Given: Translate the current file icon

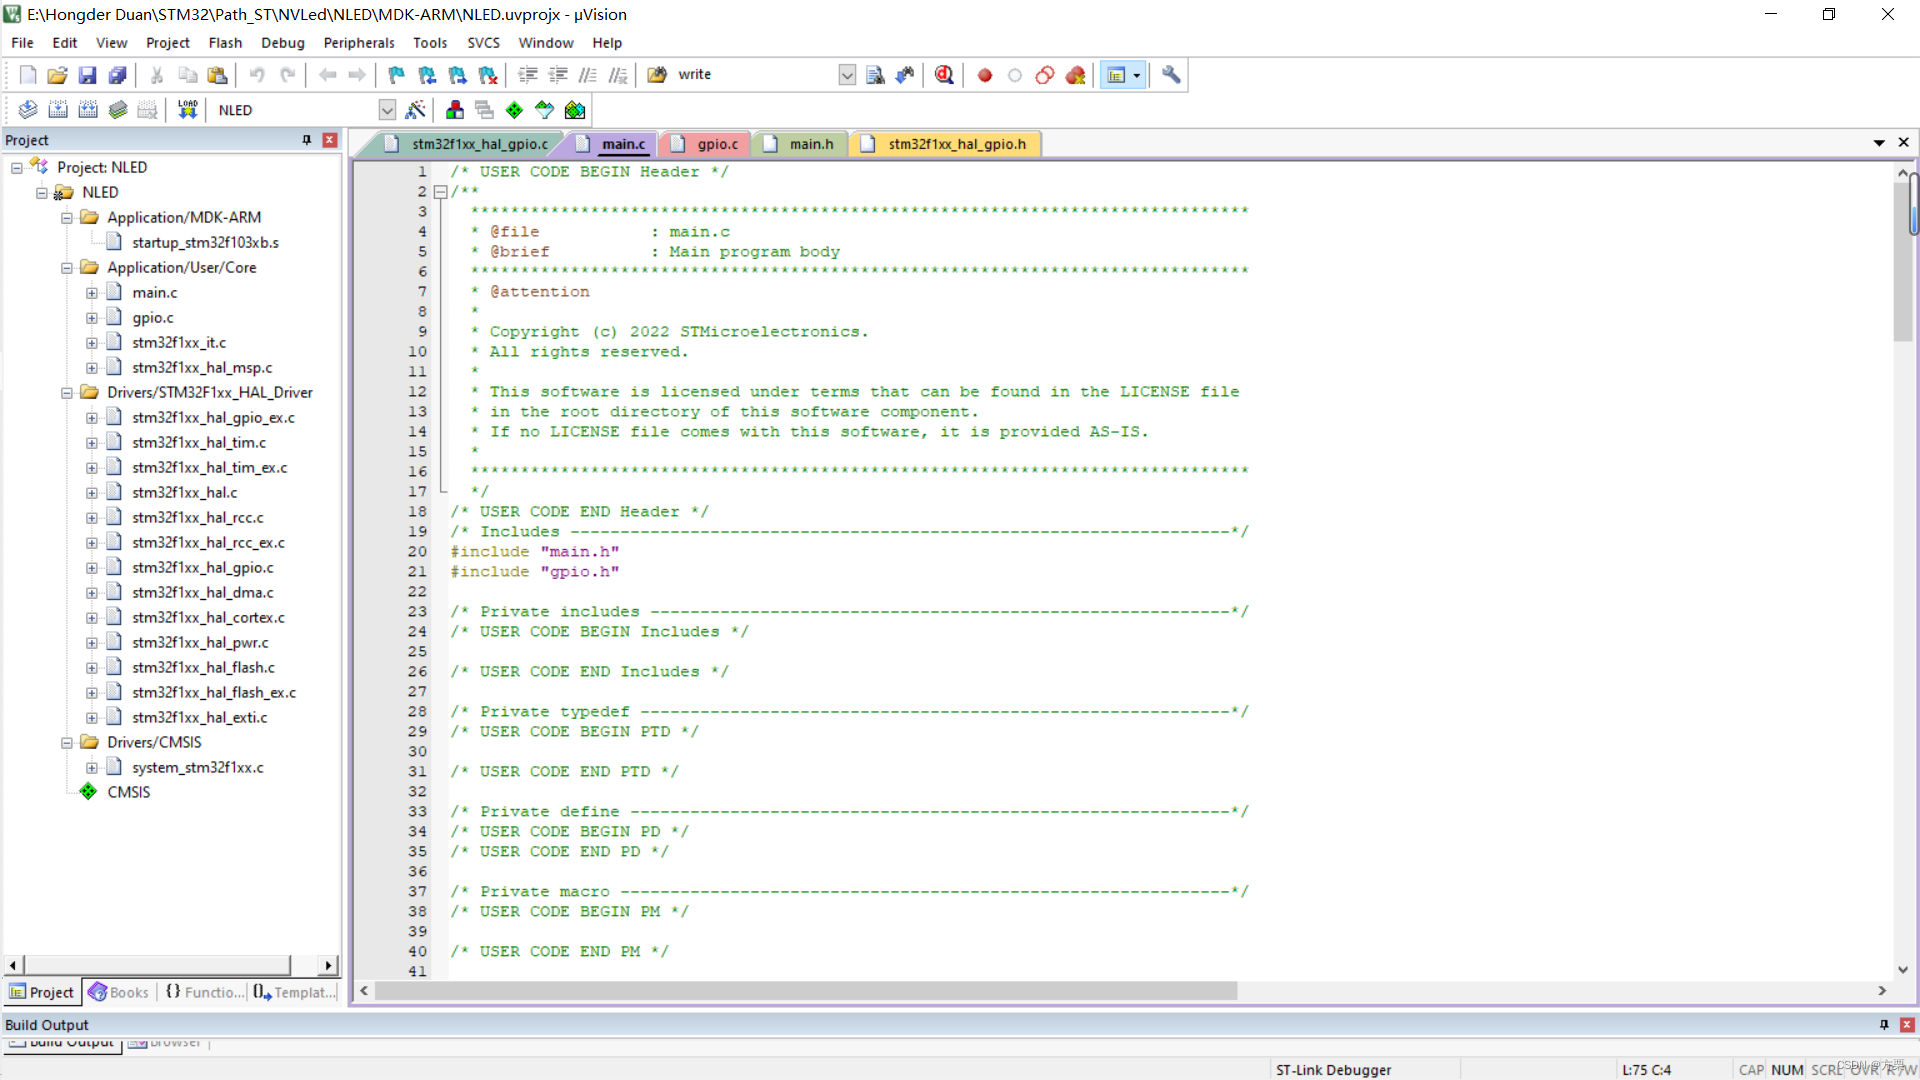Looking at the screenshot, I should point(28,110).
